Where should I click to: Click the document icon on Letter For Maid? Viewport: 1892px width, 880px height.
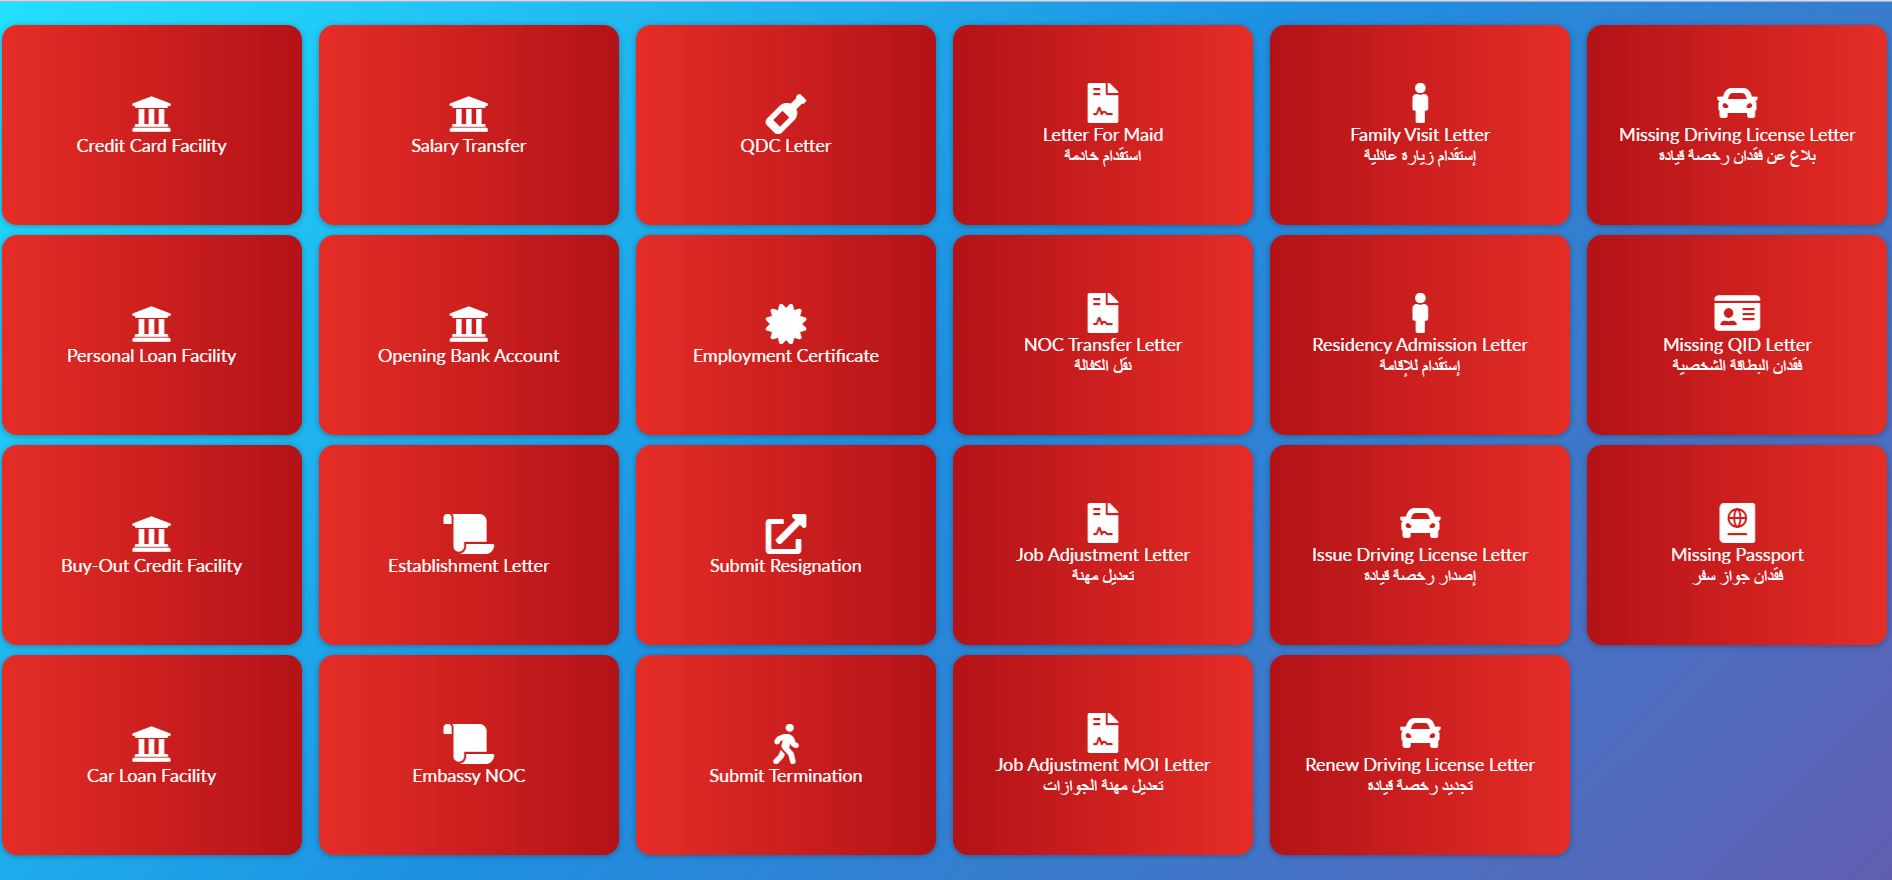point(1102,103)
